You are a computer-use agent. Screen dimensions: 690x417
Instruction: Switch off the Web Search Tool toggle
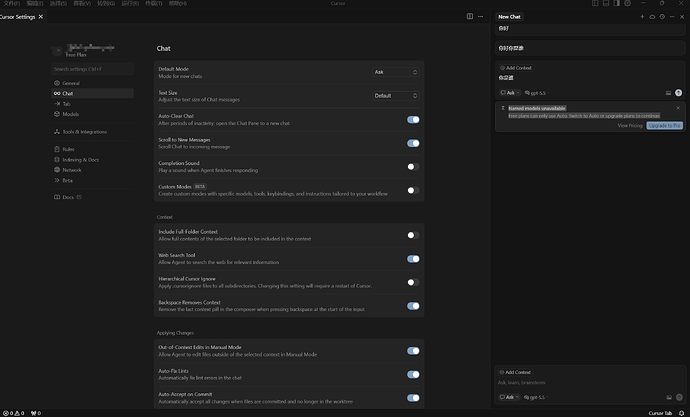tap(413, 259)
